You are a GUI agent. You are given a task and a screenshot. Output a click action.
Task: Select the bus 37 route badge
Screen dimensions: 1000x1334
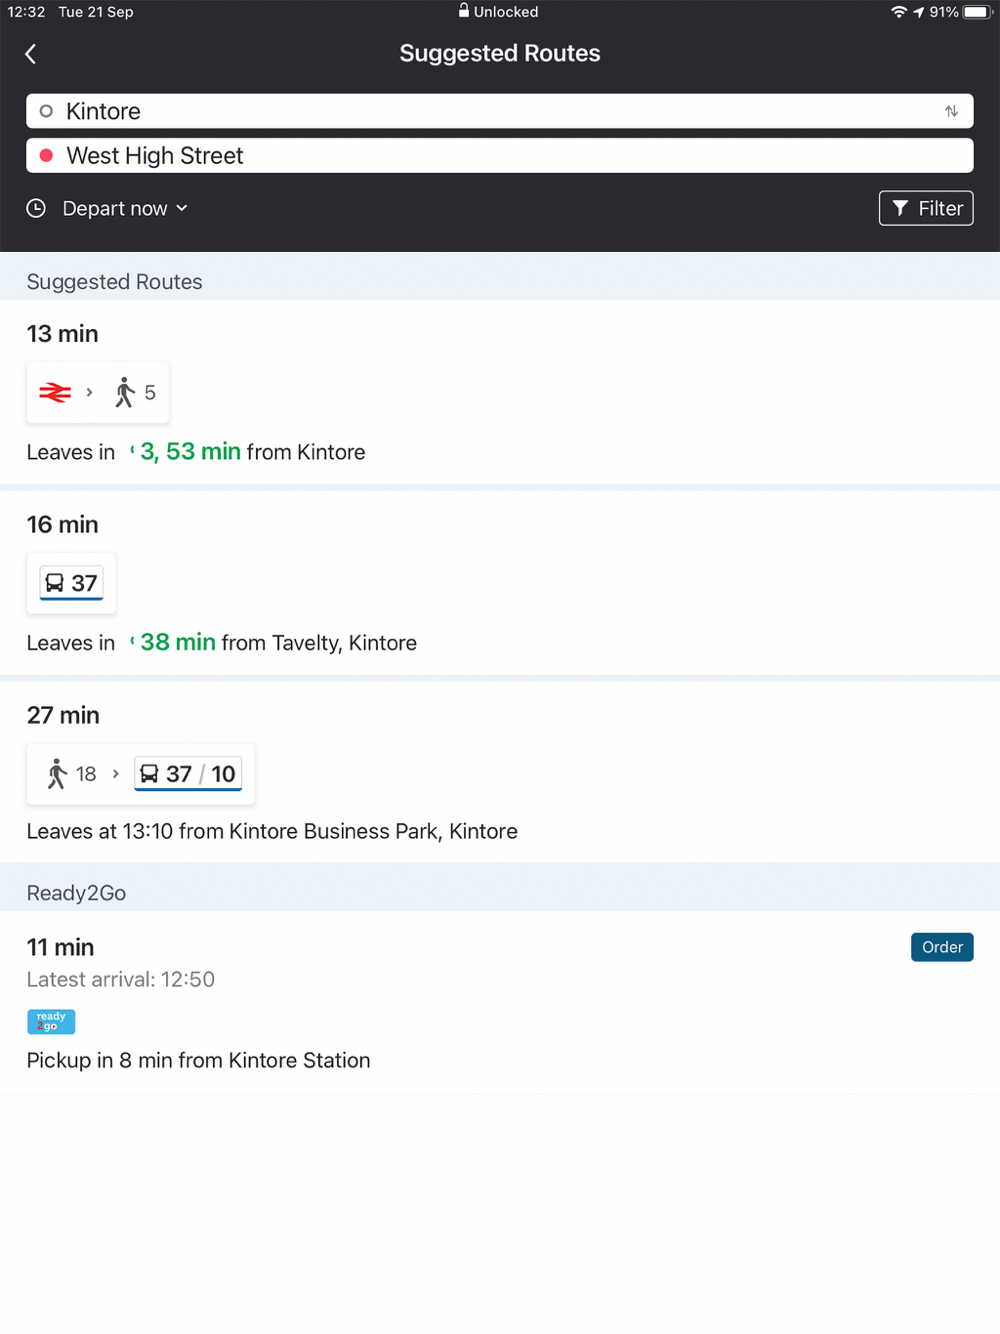point(71,583)
